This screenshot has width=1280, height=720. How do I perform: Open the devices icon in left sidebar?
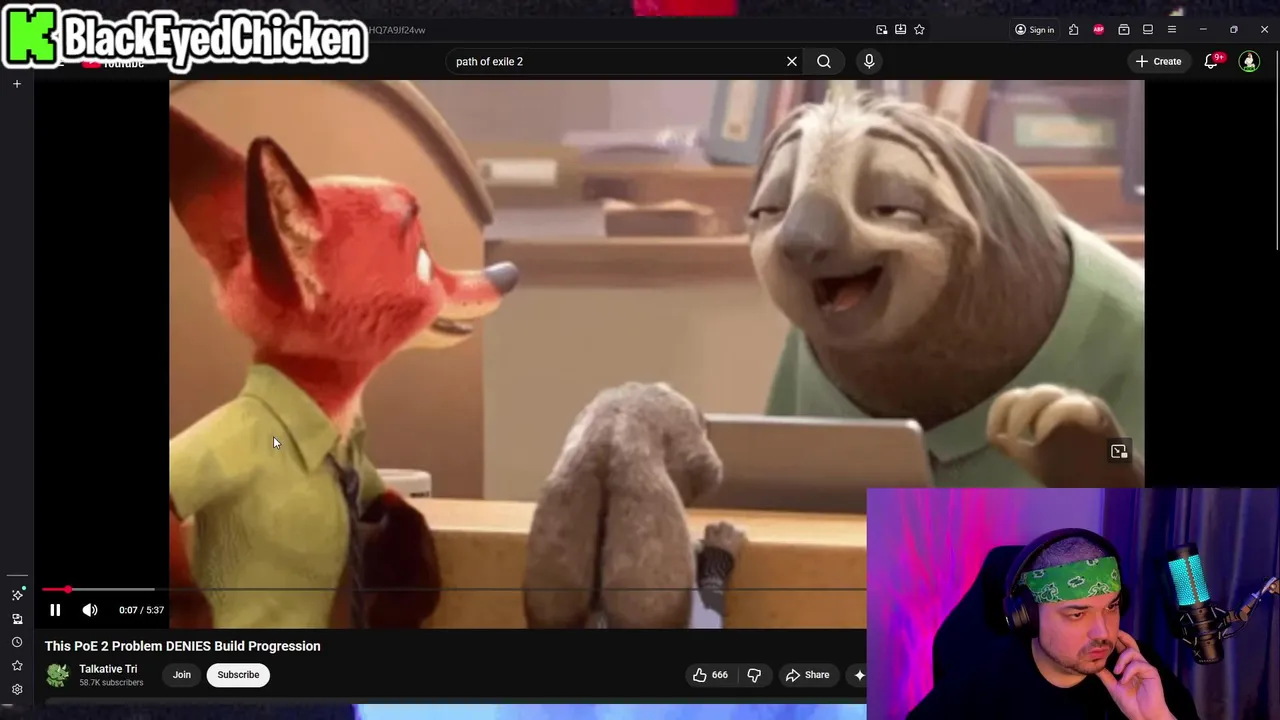click(17, 619)
